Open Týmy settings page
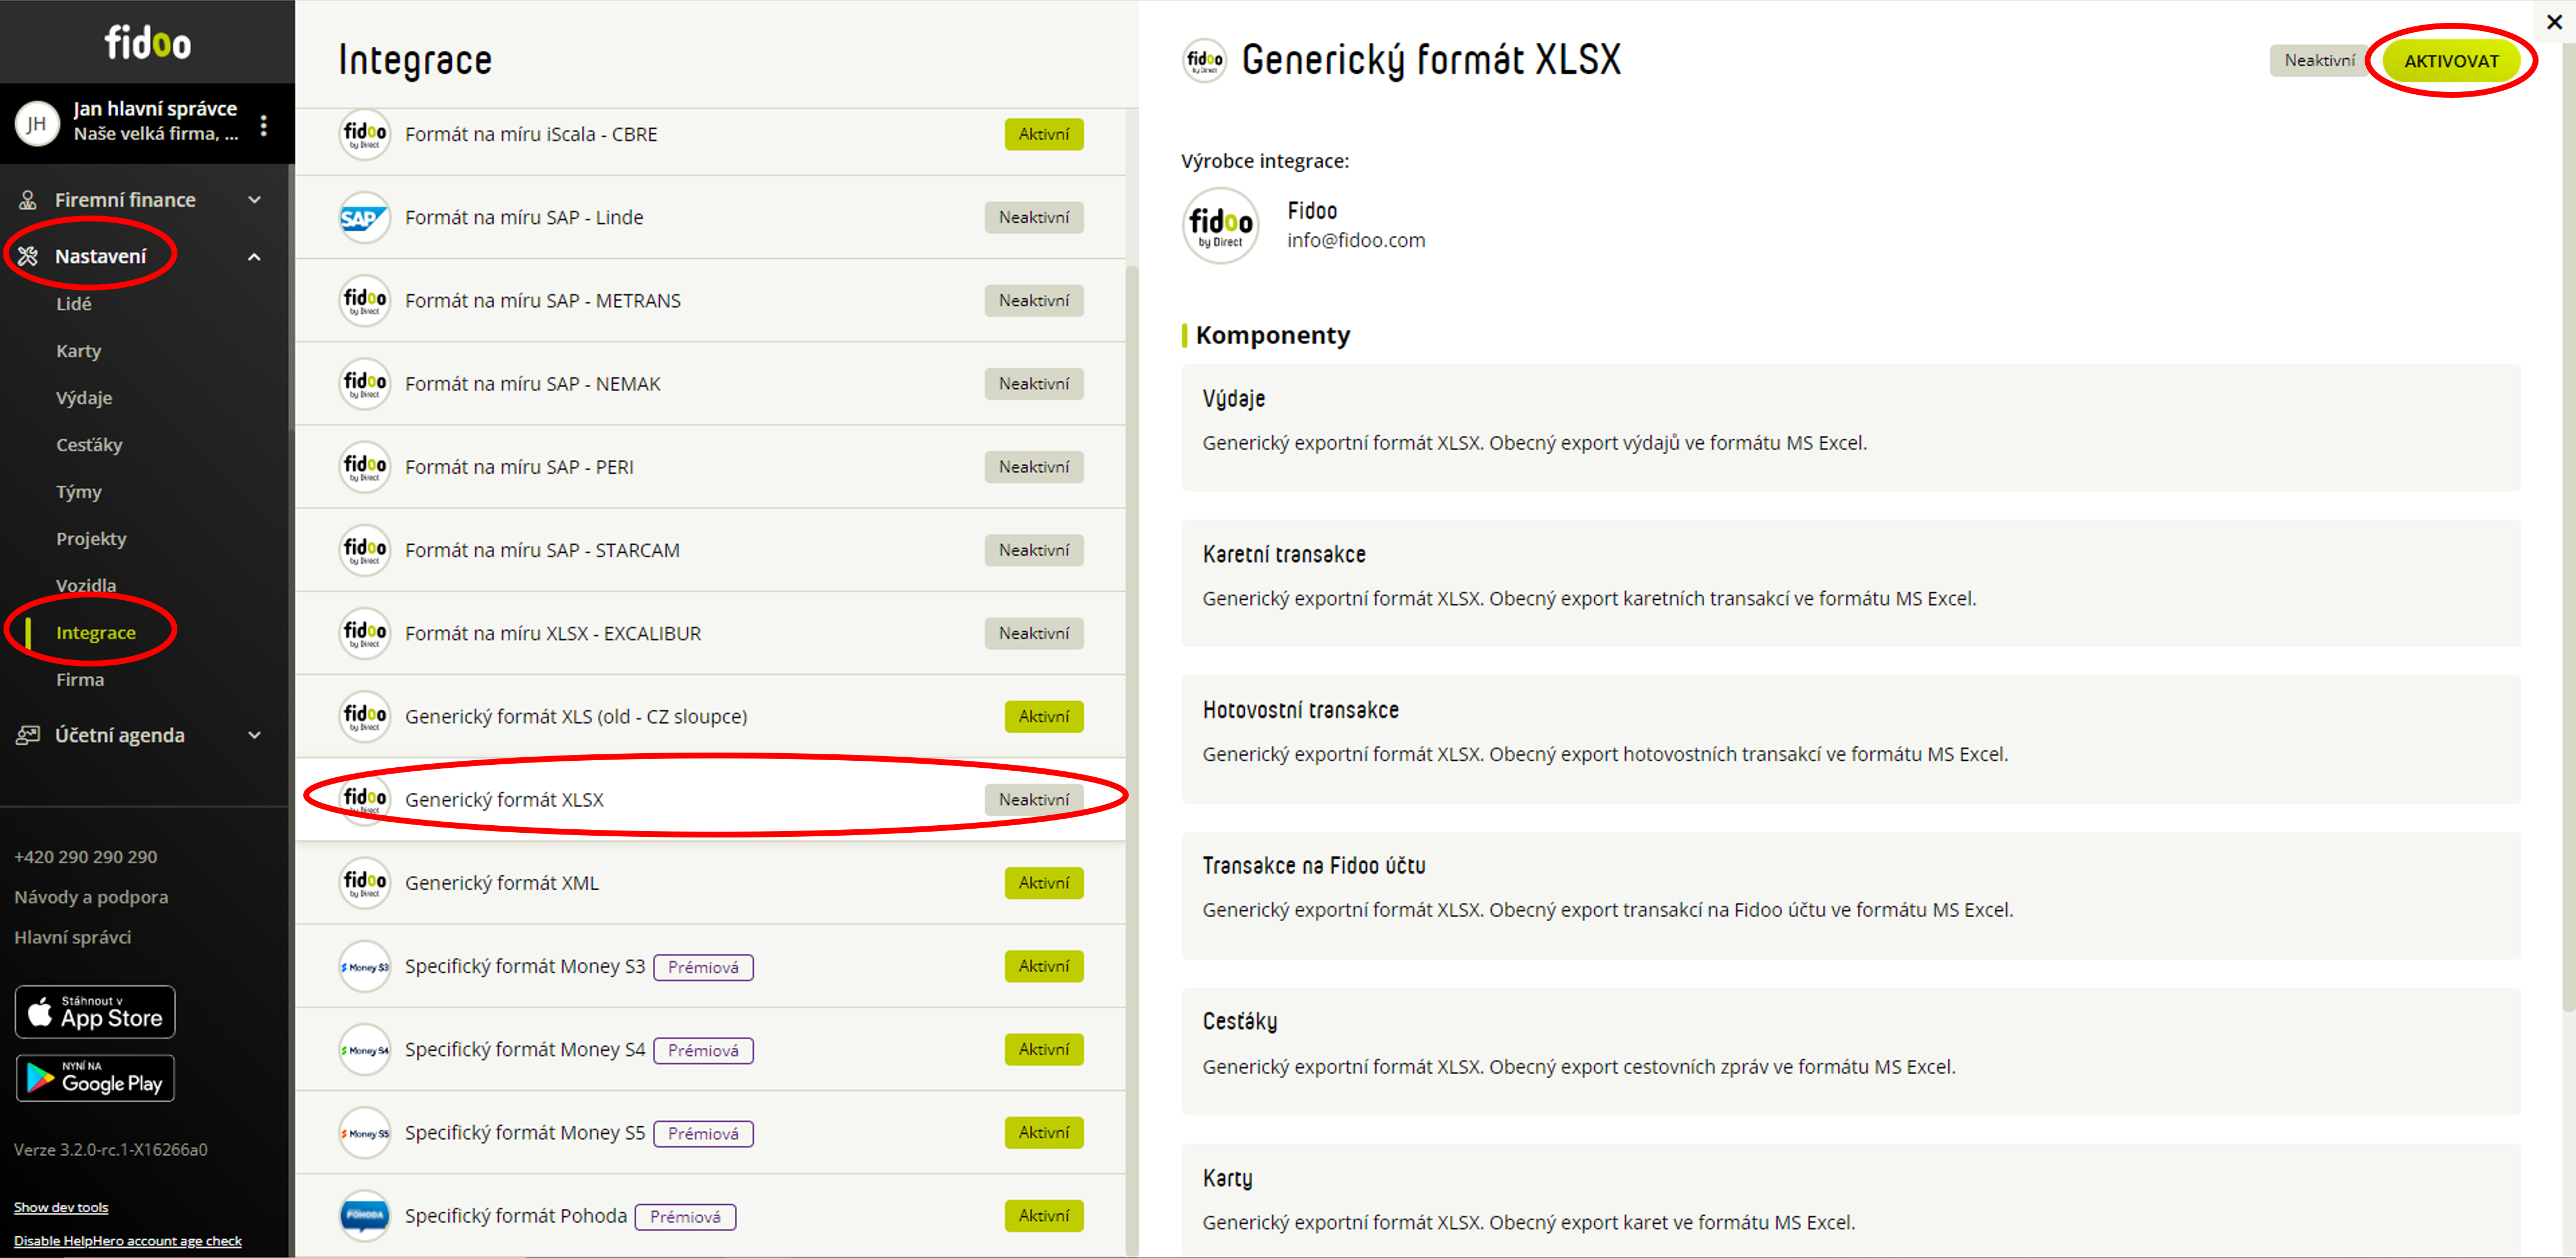This screenshot has width=2576, height=1258. coord(79,492)
